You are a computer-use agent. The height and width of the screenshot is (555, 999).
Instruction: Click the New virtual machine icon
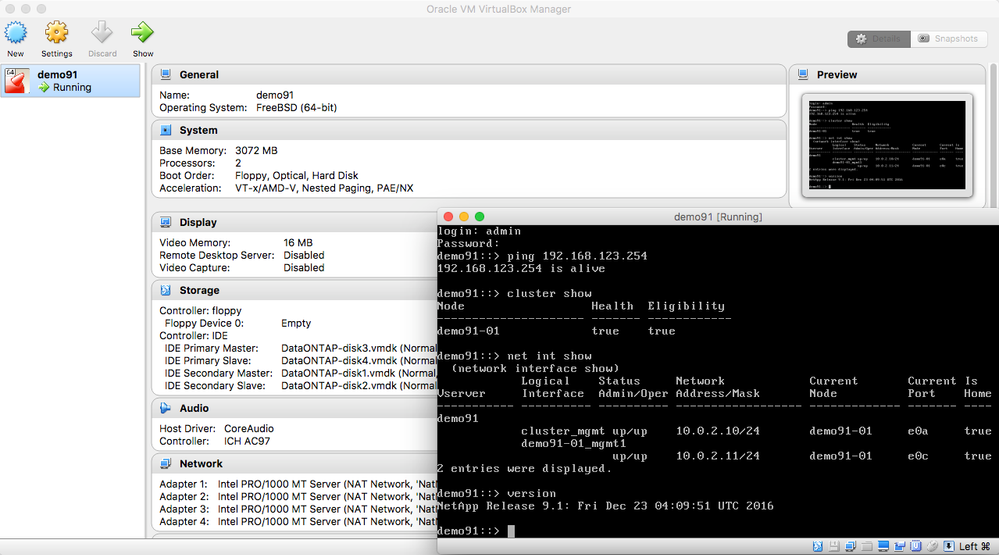[x=15, y=33]
